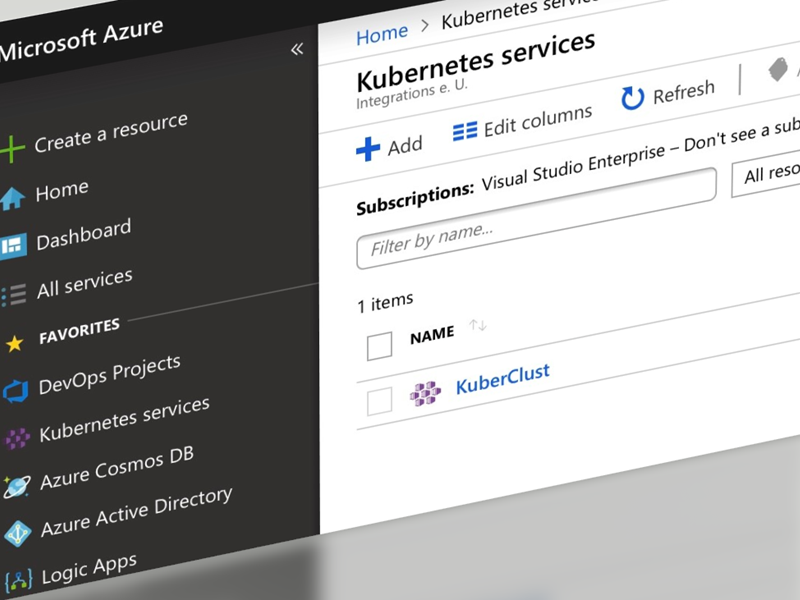Click the circular Refresh arrow icon

click(633, 98)
